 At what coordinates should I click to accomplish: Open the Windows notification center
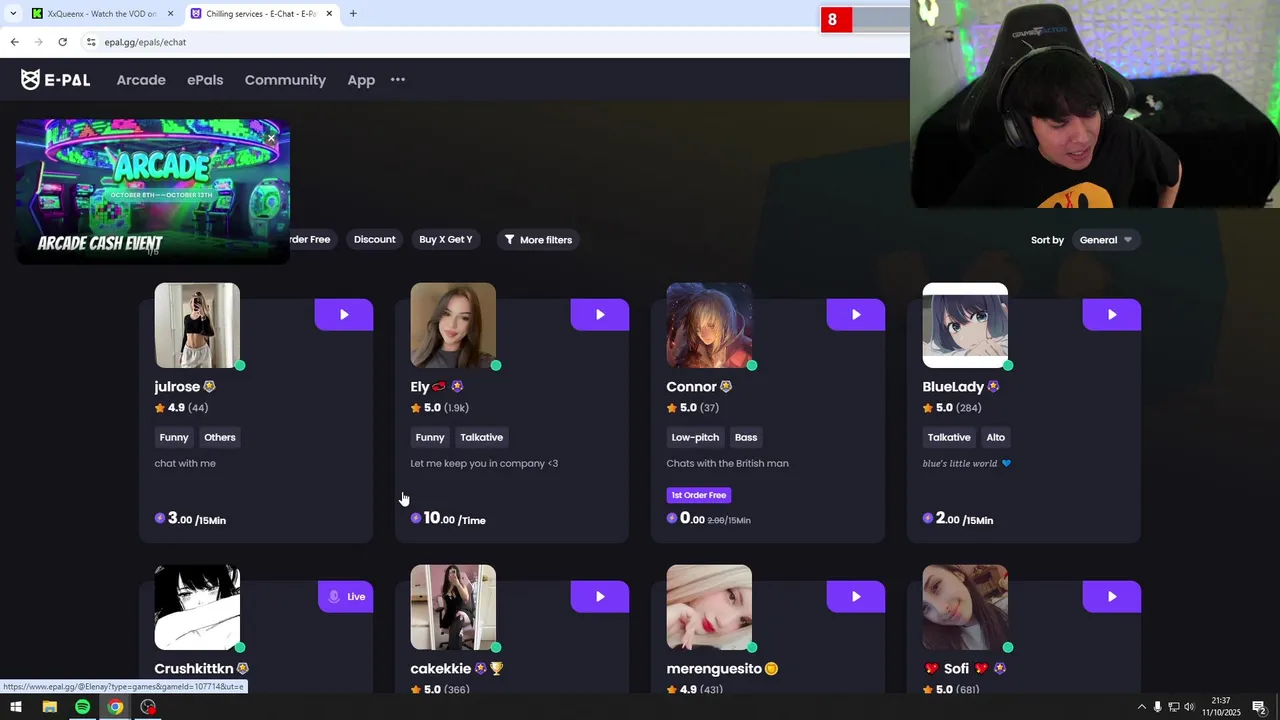click(x=1259, y=707)
